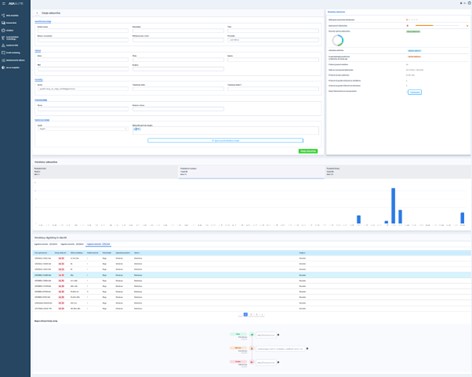Click the outlined button at the right panel bottom
Viewport: 472px width, 377px height.
click(x=415, y=92)
